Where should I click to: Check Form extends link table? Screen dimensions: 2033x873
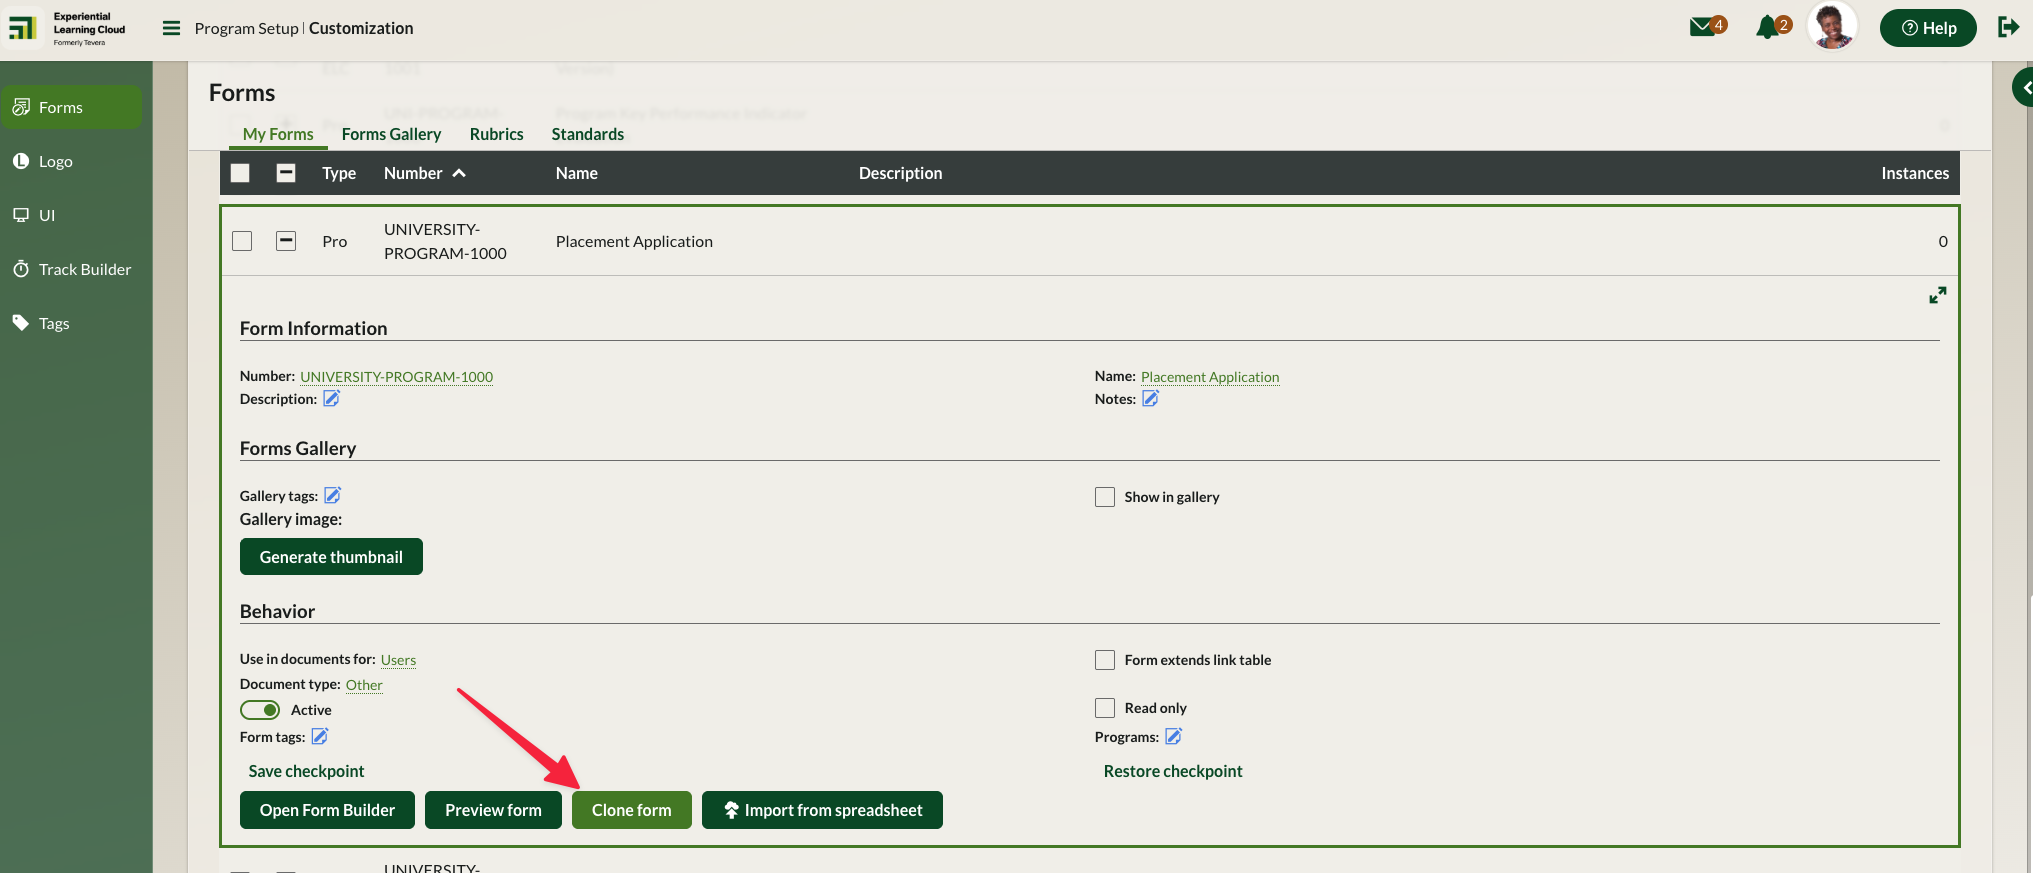pos(1105,660)
